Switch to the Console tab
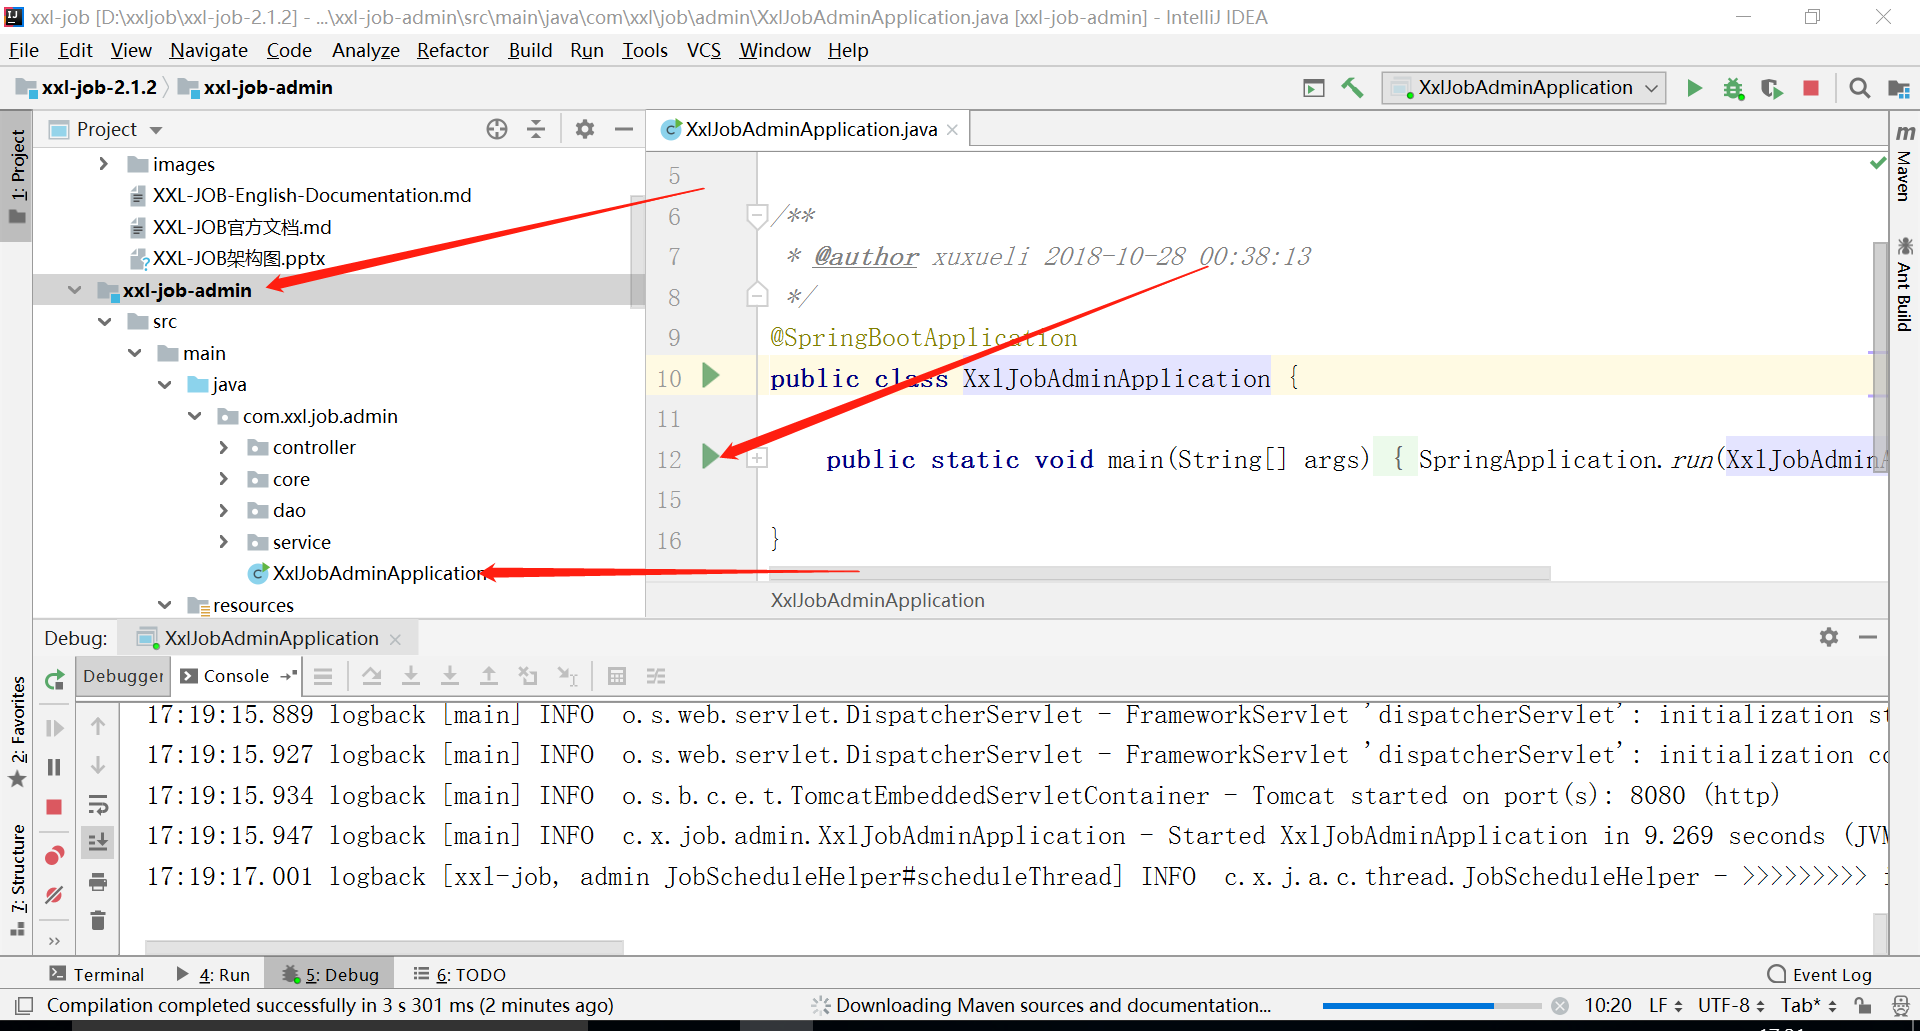This screenshot has width=1920, height=1031. click(236, 676)
